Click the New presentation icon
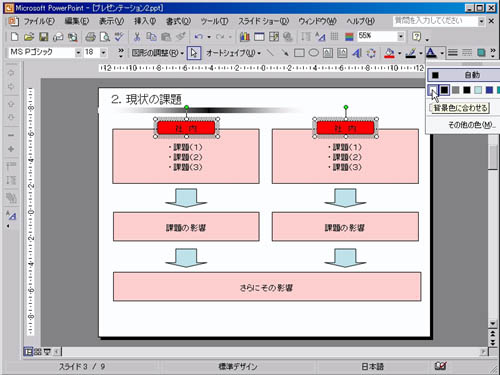 [14, 37]
